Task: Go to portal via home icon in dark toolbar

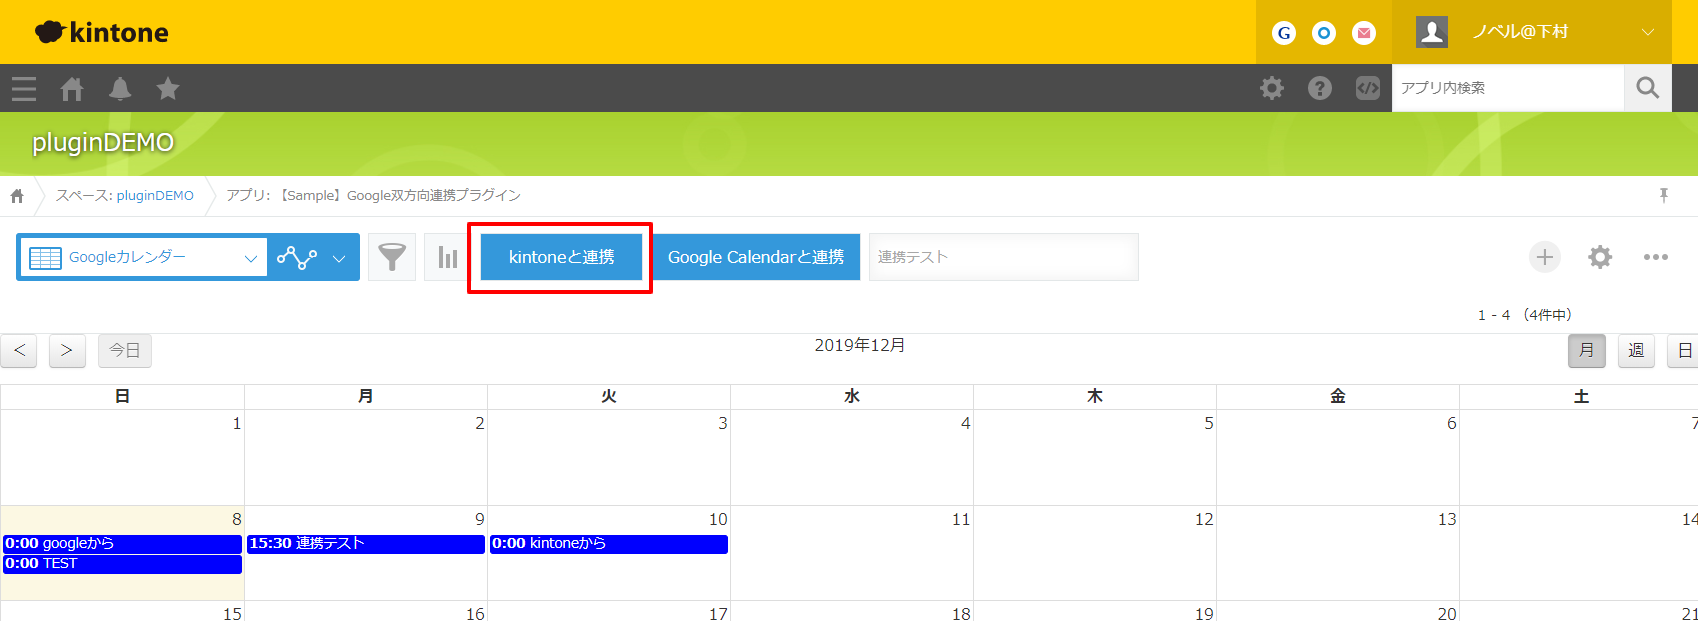Action: (x=72, y=89)
